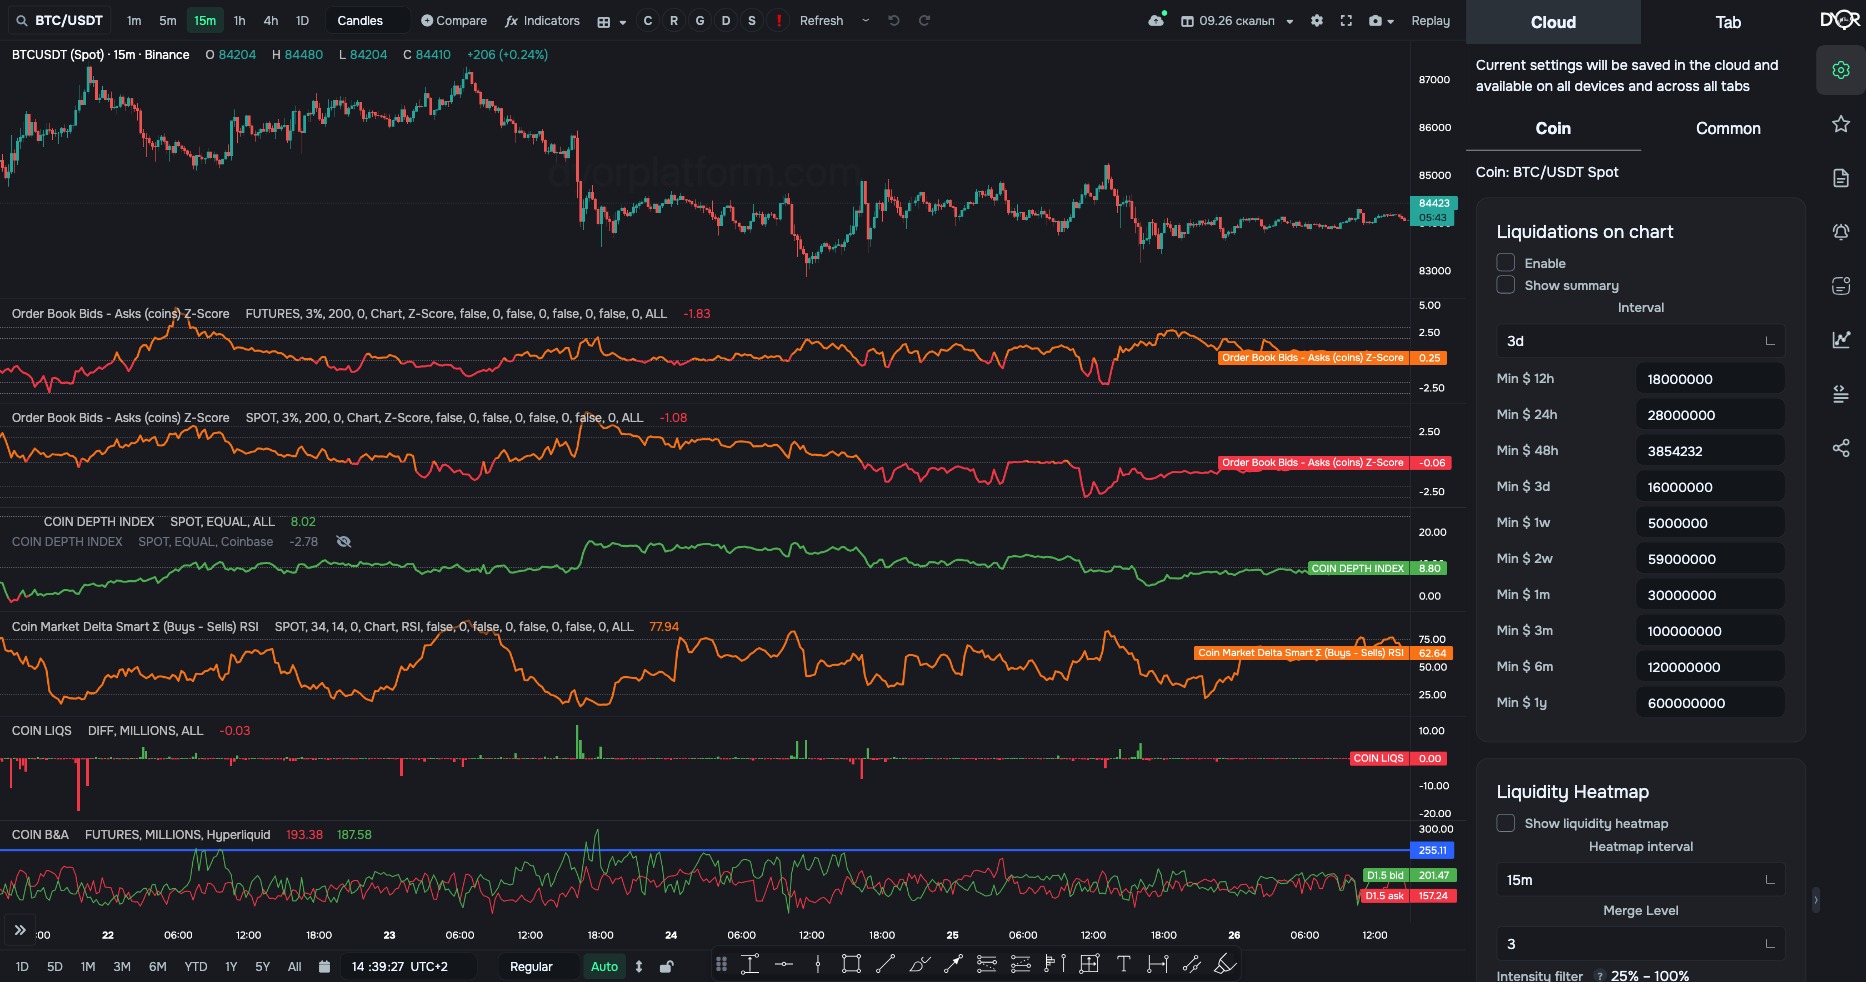1866x982 pixels.
Task: Open the document notes icon in the sidebar
Action: (x=1841, y=178)
